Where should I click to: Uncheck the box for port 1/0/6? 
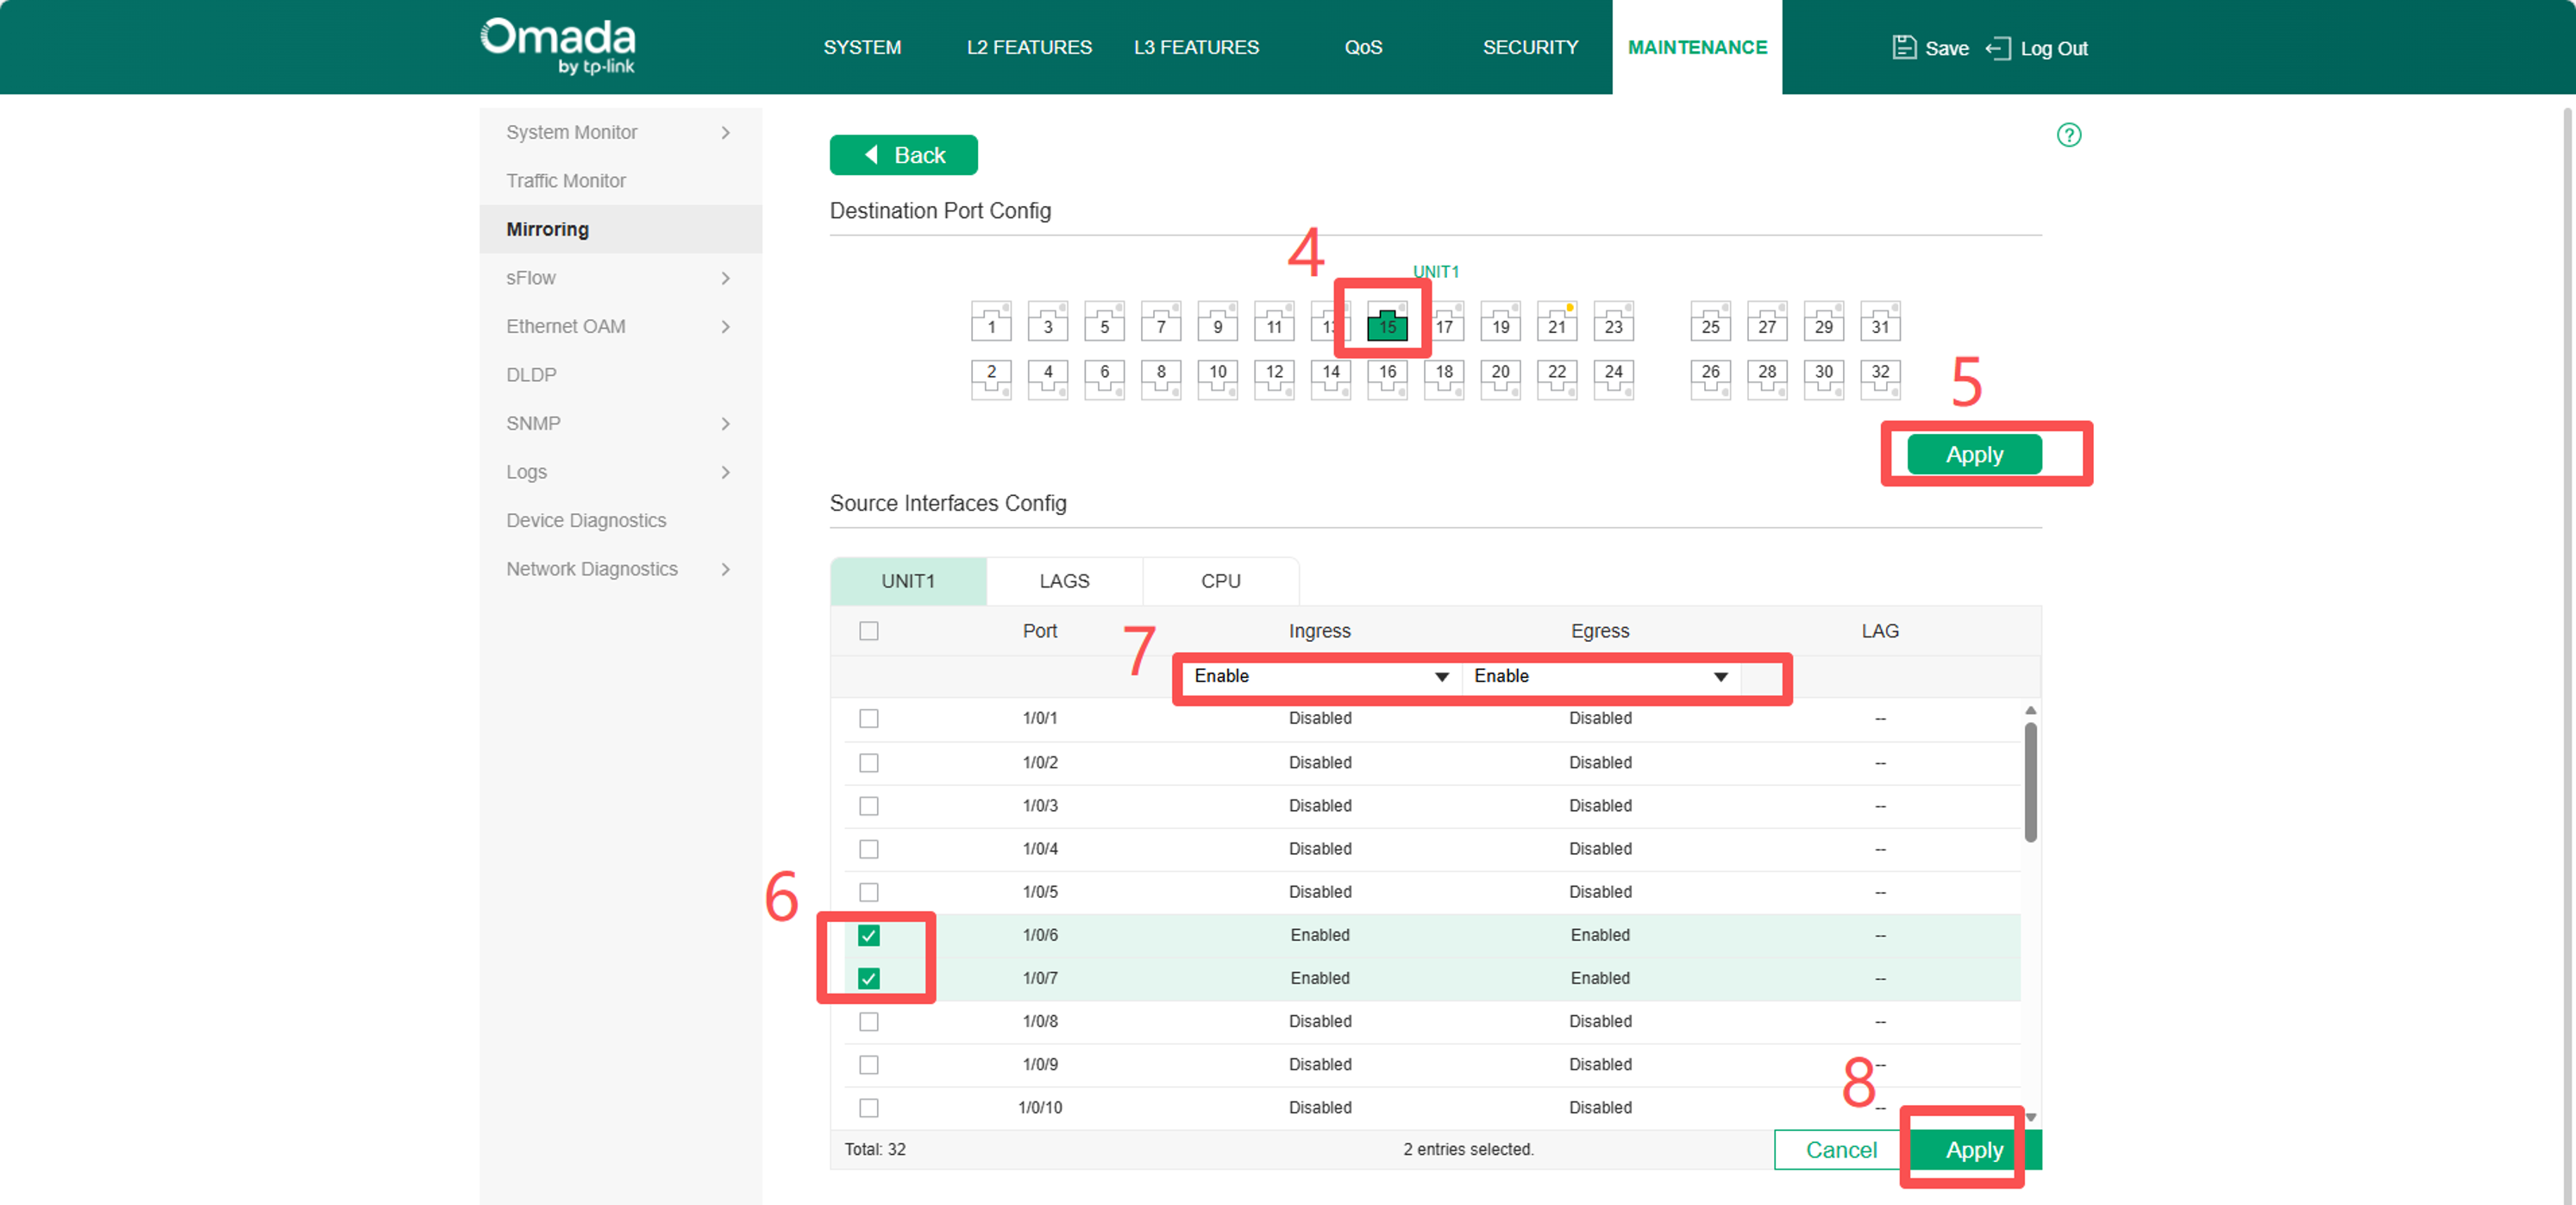(x=868, y=935)
